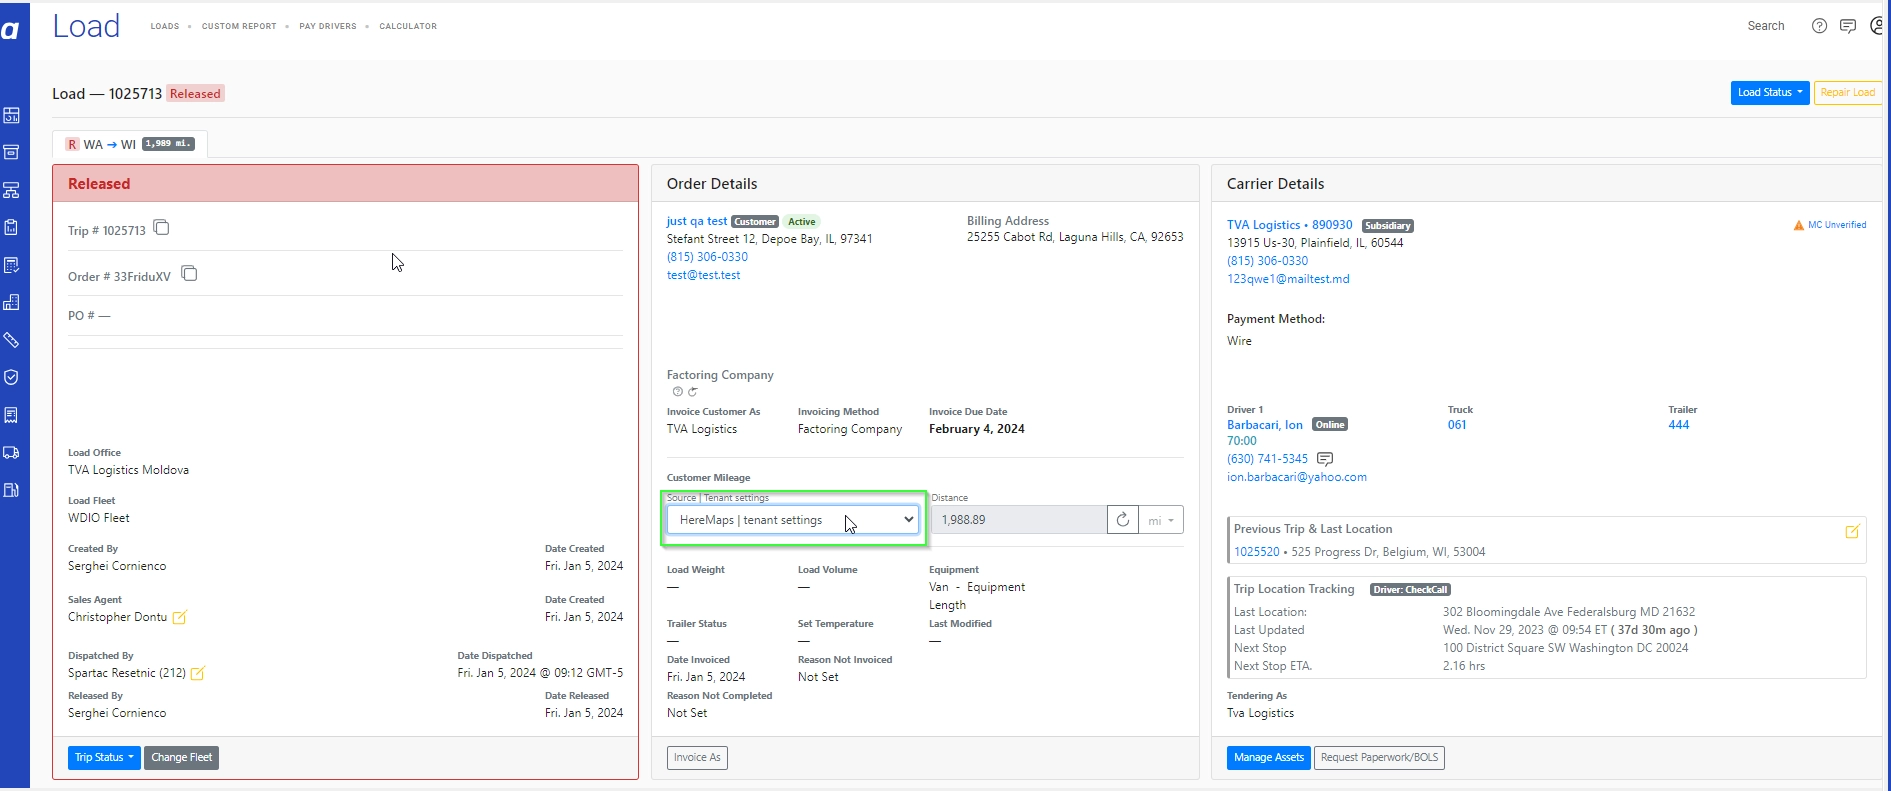Image resolution: width=1891 pixels, height=791 pixels.
Task: Select the WA → WI trip tab
Action: [130, 144]
